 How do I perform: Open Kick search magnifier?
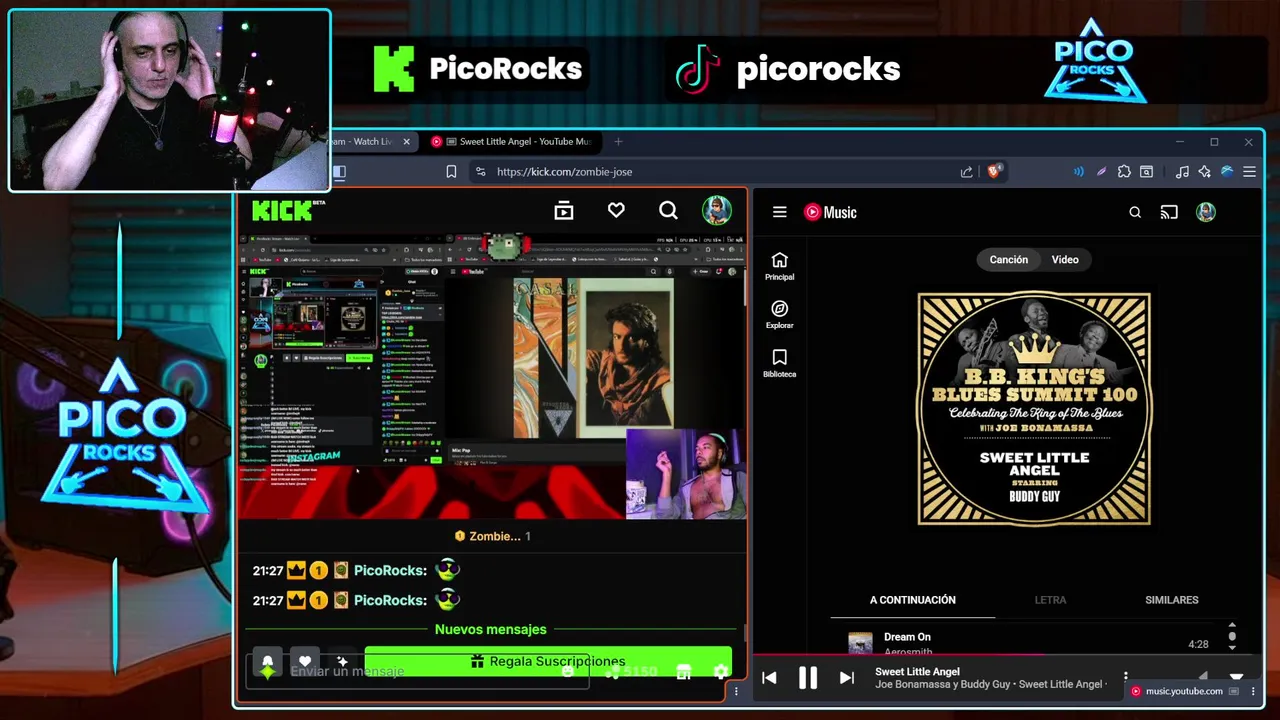click(668, 210)
